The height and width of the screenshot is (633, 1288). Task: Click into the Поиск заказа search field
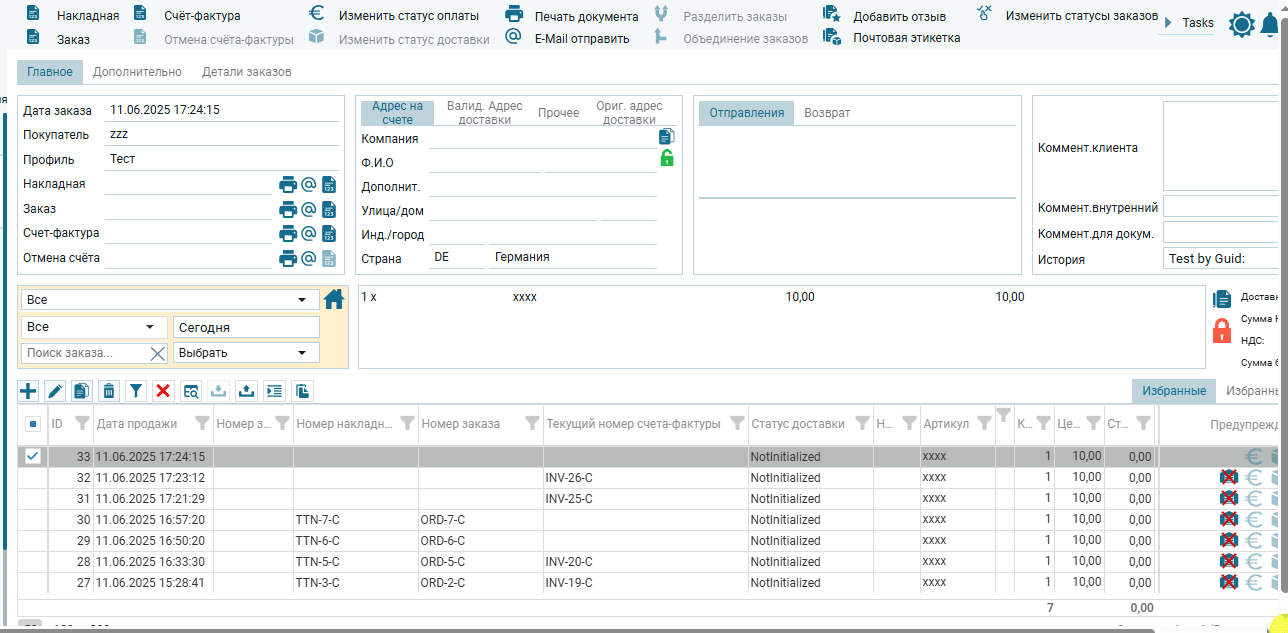tap(85, 353)
